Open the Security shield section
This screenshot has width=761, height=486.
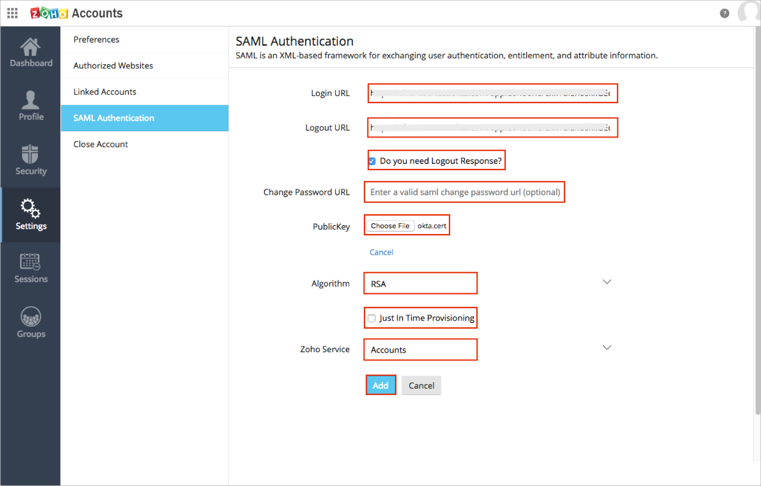pyautogui.click(x=31, y=160)
